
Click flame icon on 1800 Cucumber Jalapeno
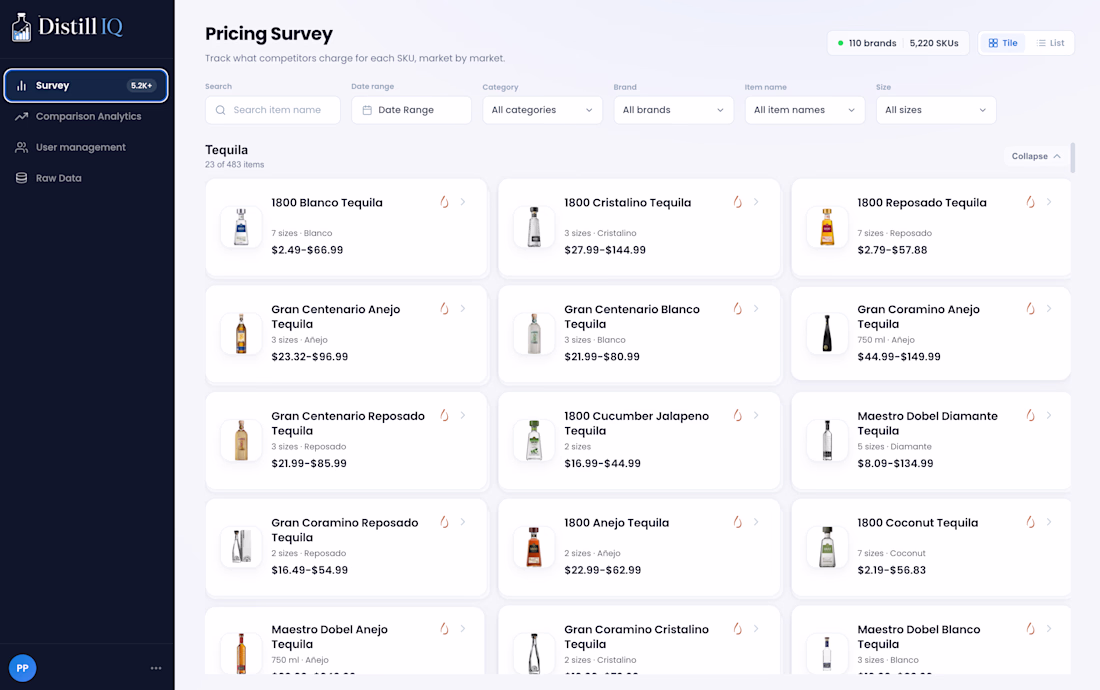coord(737,415)
